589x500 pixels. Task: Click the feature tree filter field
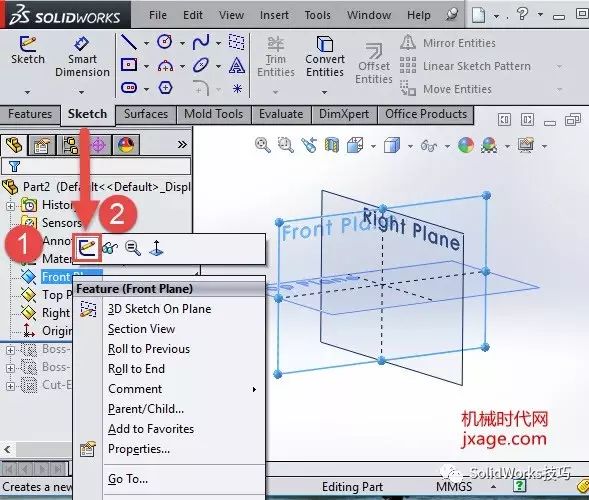(96, 166)
